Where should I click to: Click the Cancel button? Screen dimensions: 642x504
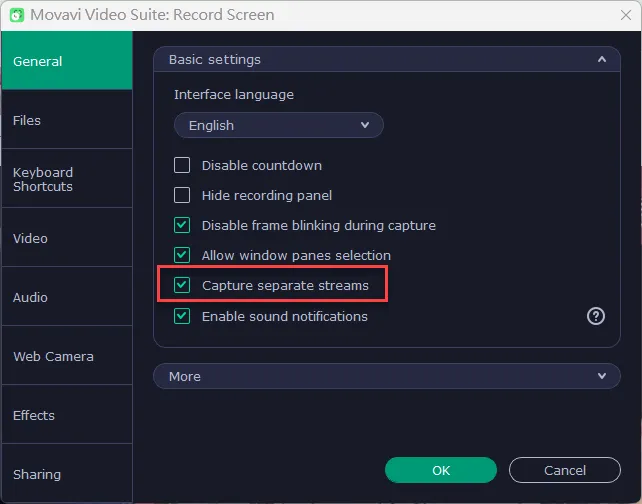(565, 470)
